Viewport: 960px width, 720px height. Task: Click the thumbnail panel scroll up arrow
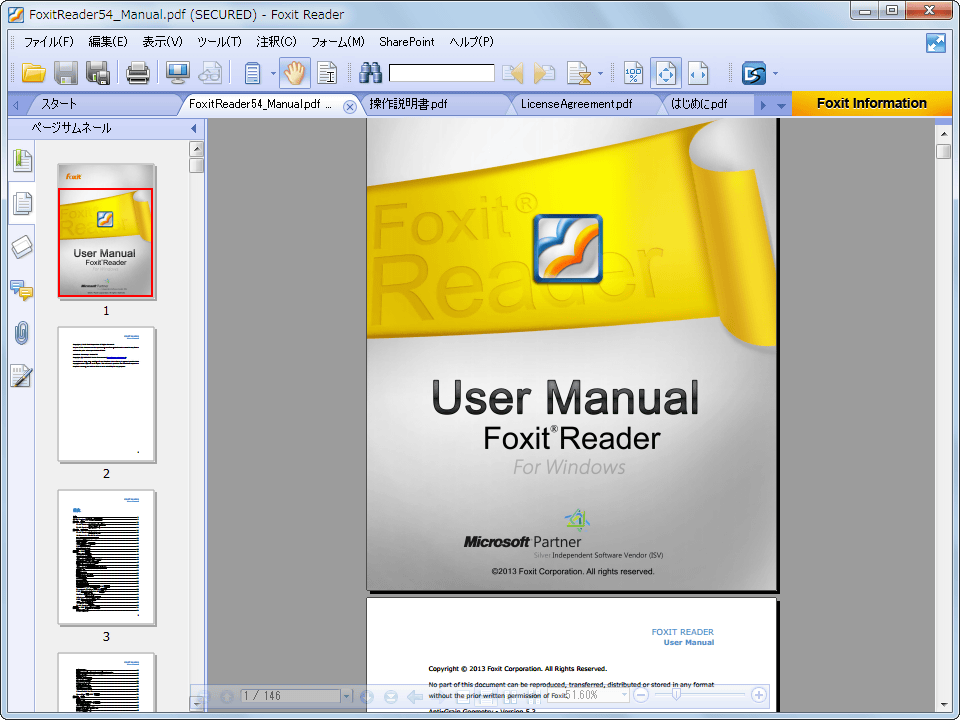point(197,149)
